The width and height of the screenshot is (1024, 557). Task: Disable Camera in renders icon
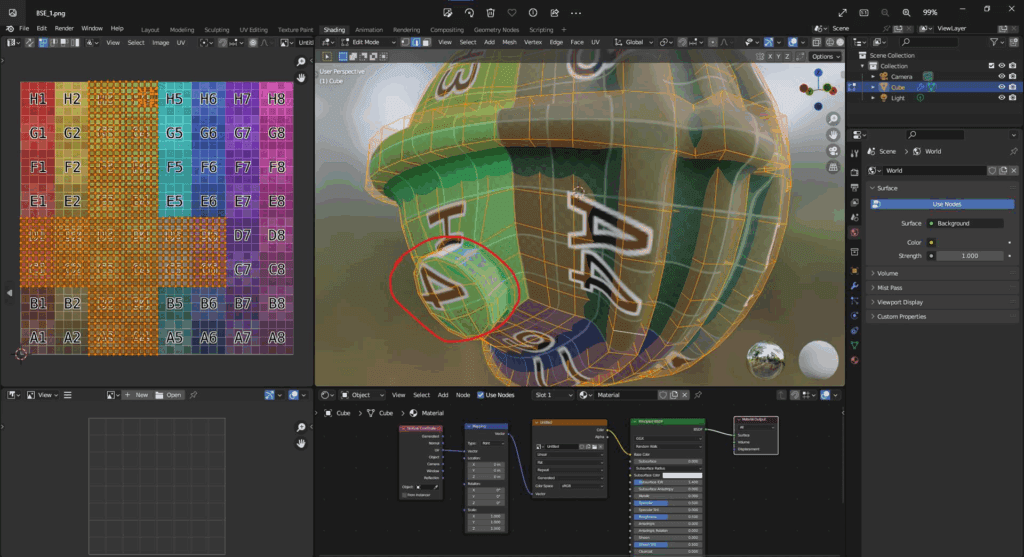click(x=1012, y=76)
